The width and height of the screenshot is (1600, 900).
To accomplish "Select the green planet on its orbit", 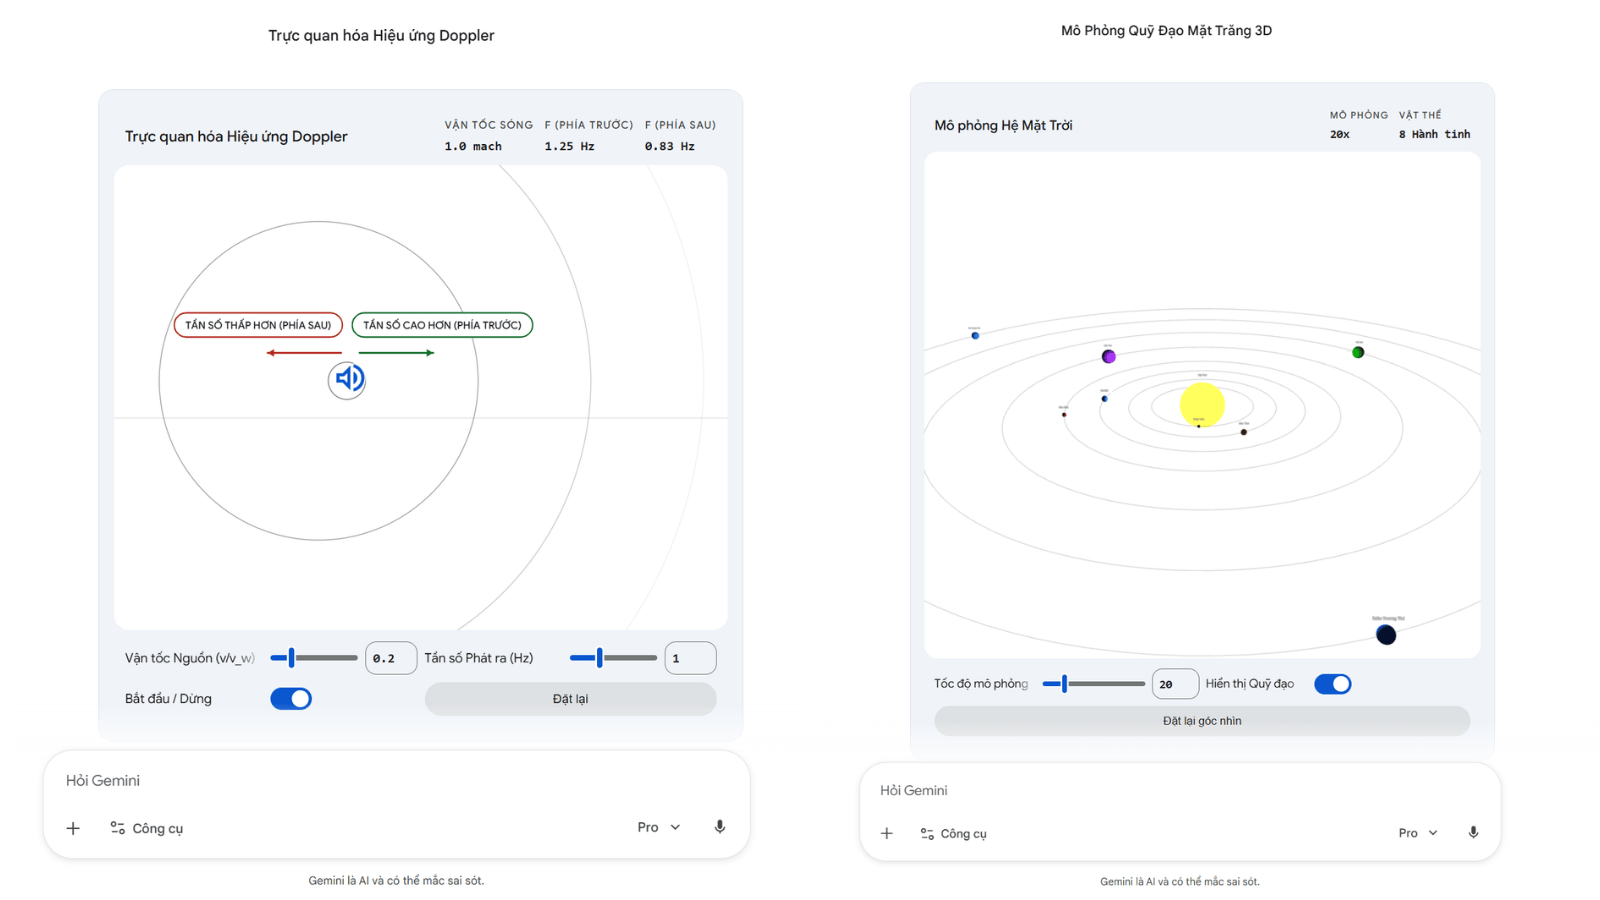I will 1358,352.
